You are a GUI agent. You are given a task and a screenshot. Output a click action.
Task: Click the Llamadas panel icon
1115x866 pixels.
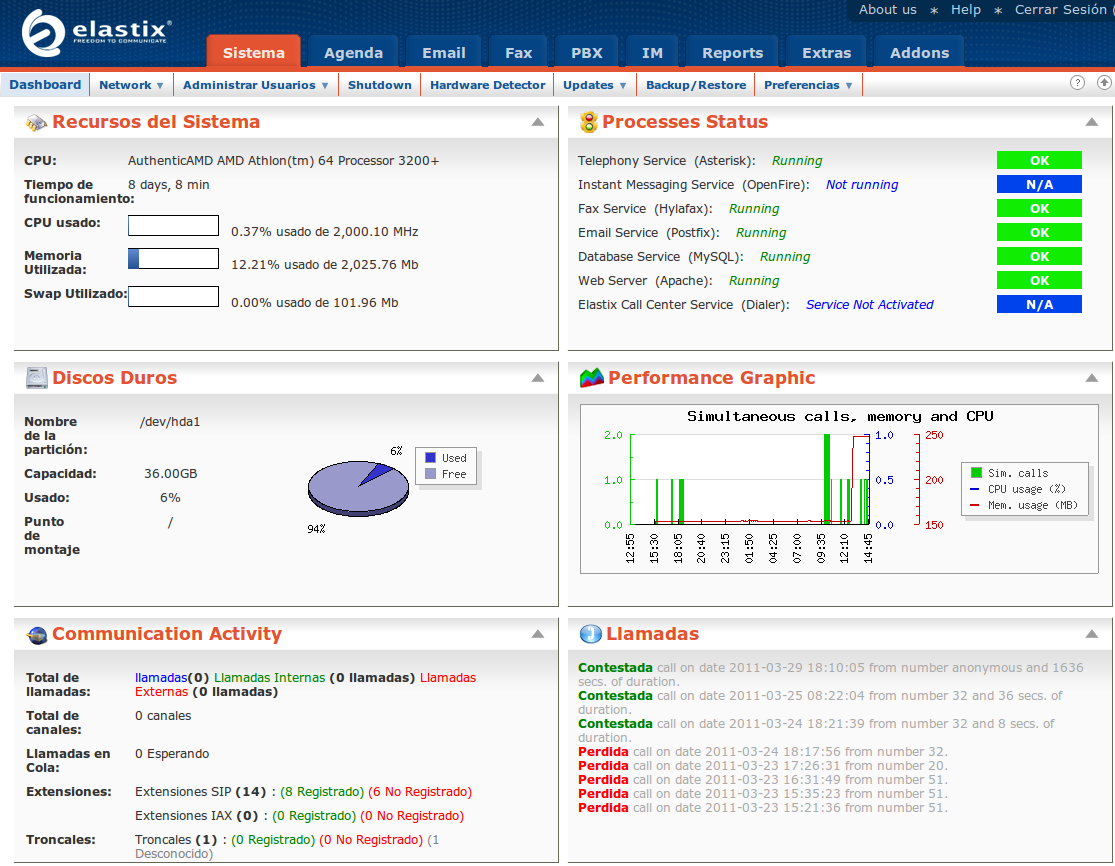tap(589, 634)
